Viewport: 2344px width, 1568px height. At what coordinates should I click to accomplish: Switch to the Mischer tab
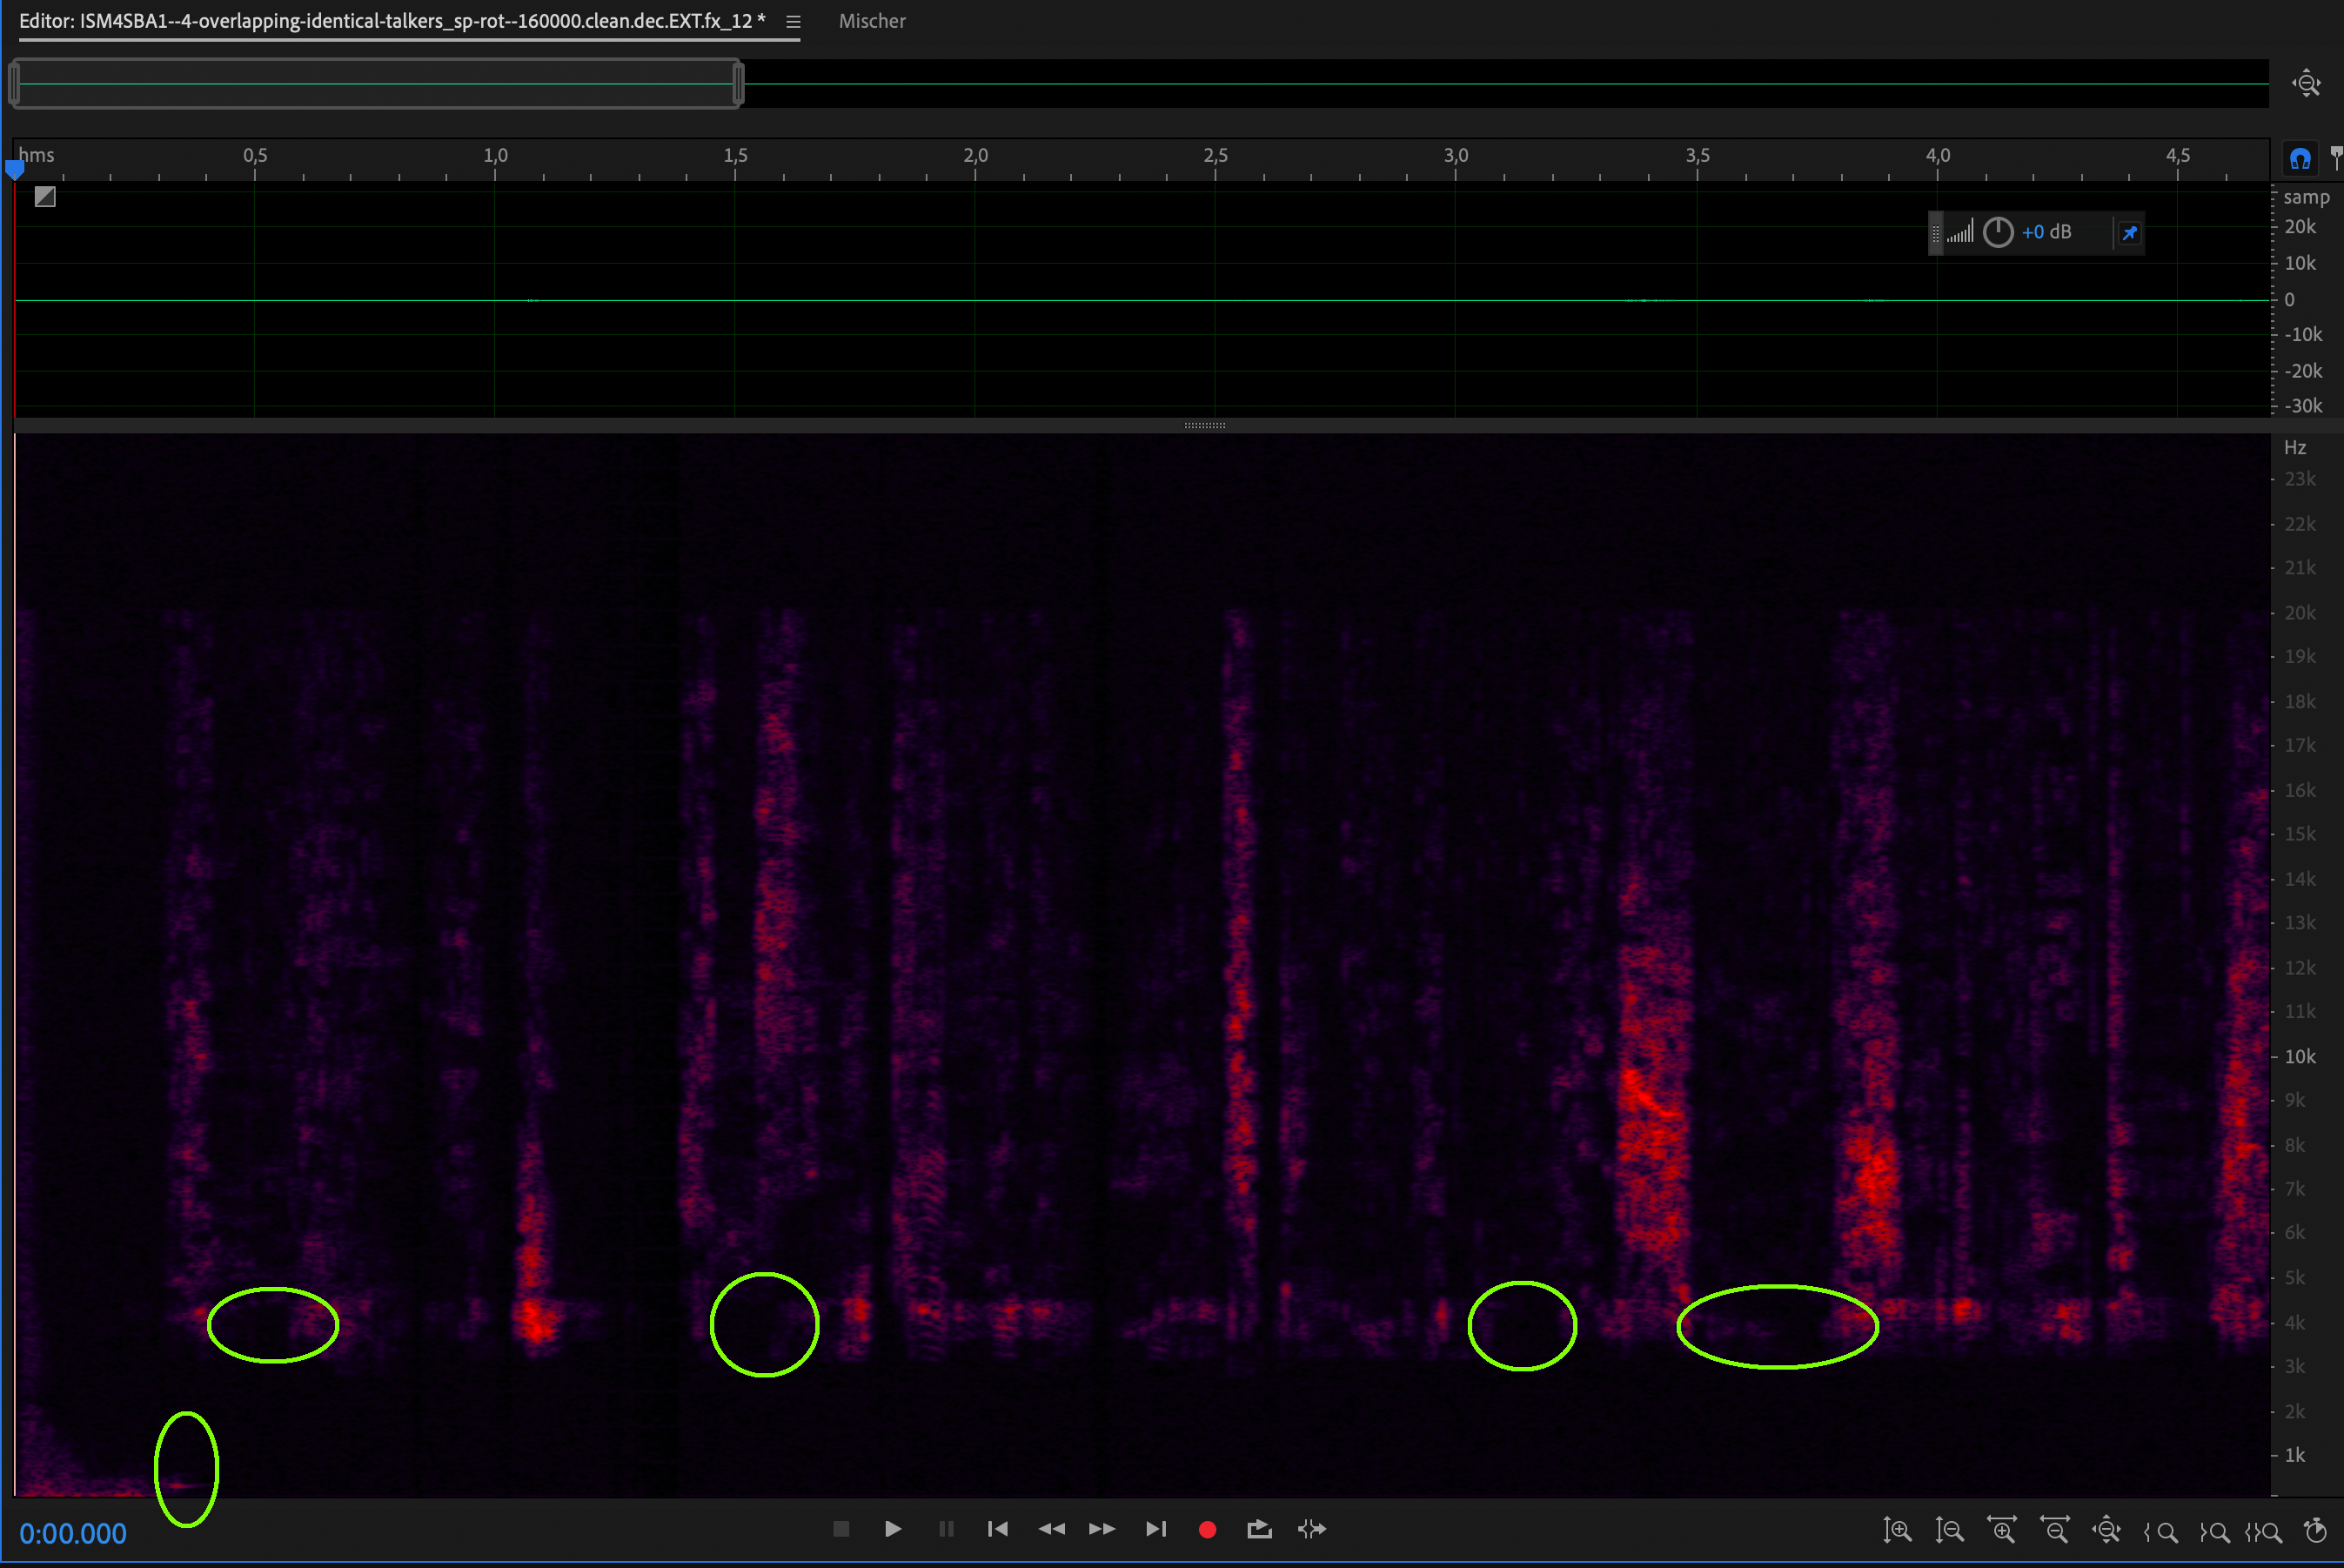pyautogui.click(x=872, y=21)
